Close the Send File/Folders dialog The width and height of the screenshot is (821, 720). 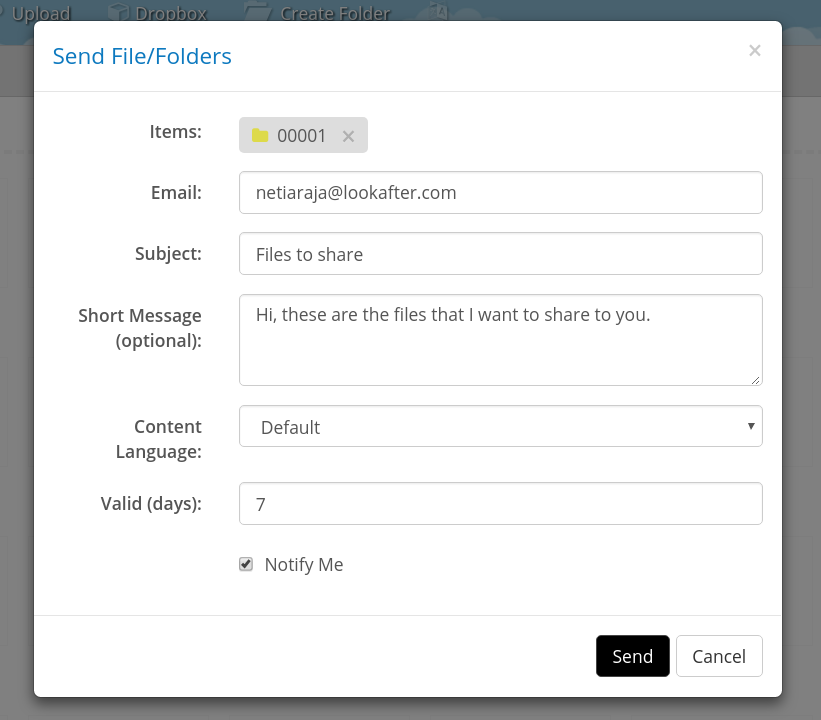coord(754,51)
